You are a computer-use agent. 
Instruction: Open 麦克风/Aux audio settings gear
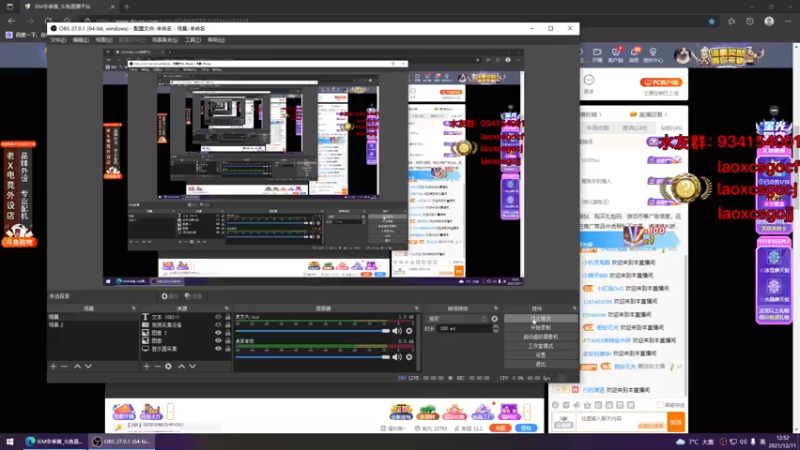[409, 331]
